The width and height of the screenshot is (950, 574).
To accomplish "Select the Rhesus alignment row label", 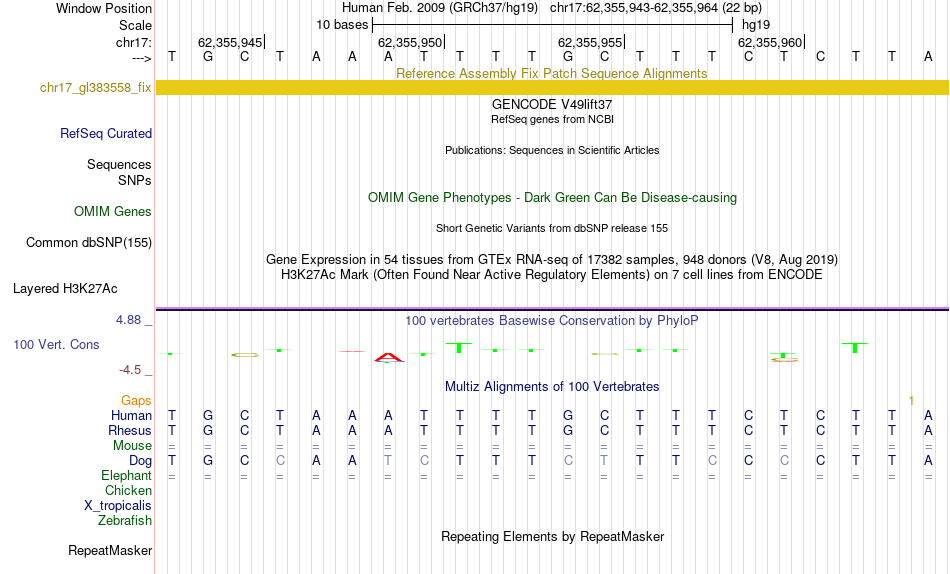I will point(130,430).
